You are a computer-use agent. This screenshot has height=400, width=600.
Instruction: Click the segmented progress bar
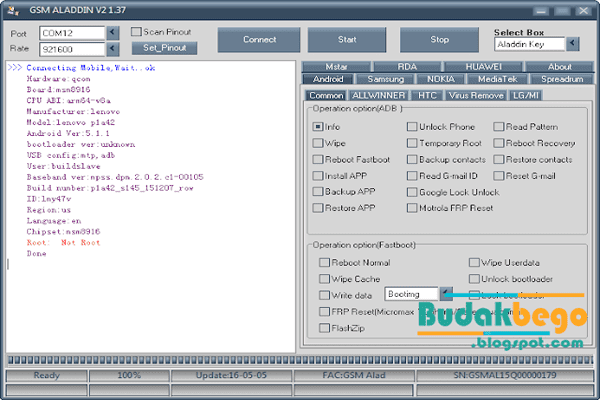(x=300, y=360)
